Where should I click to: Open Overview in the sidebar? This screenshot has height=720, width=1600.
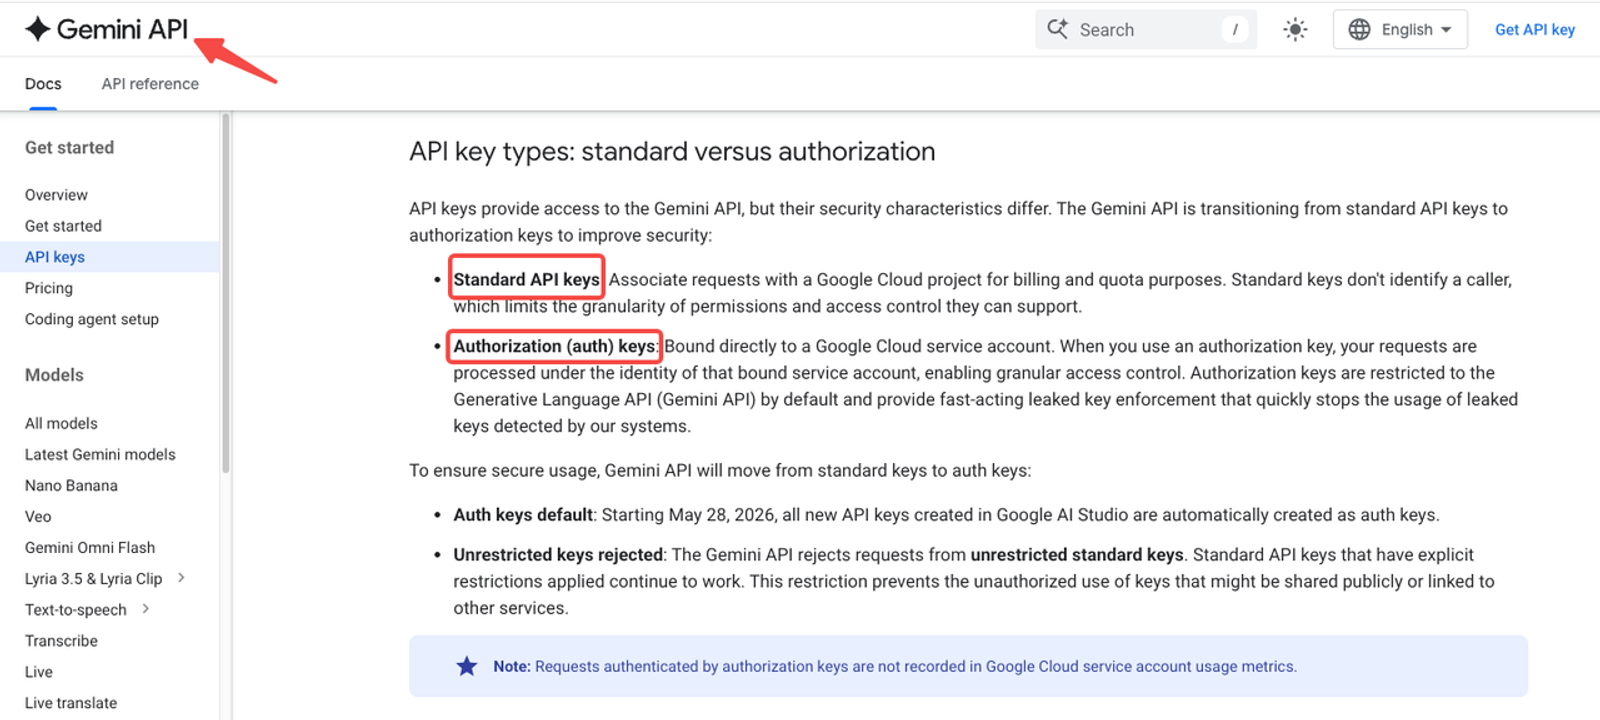56,195
